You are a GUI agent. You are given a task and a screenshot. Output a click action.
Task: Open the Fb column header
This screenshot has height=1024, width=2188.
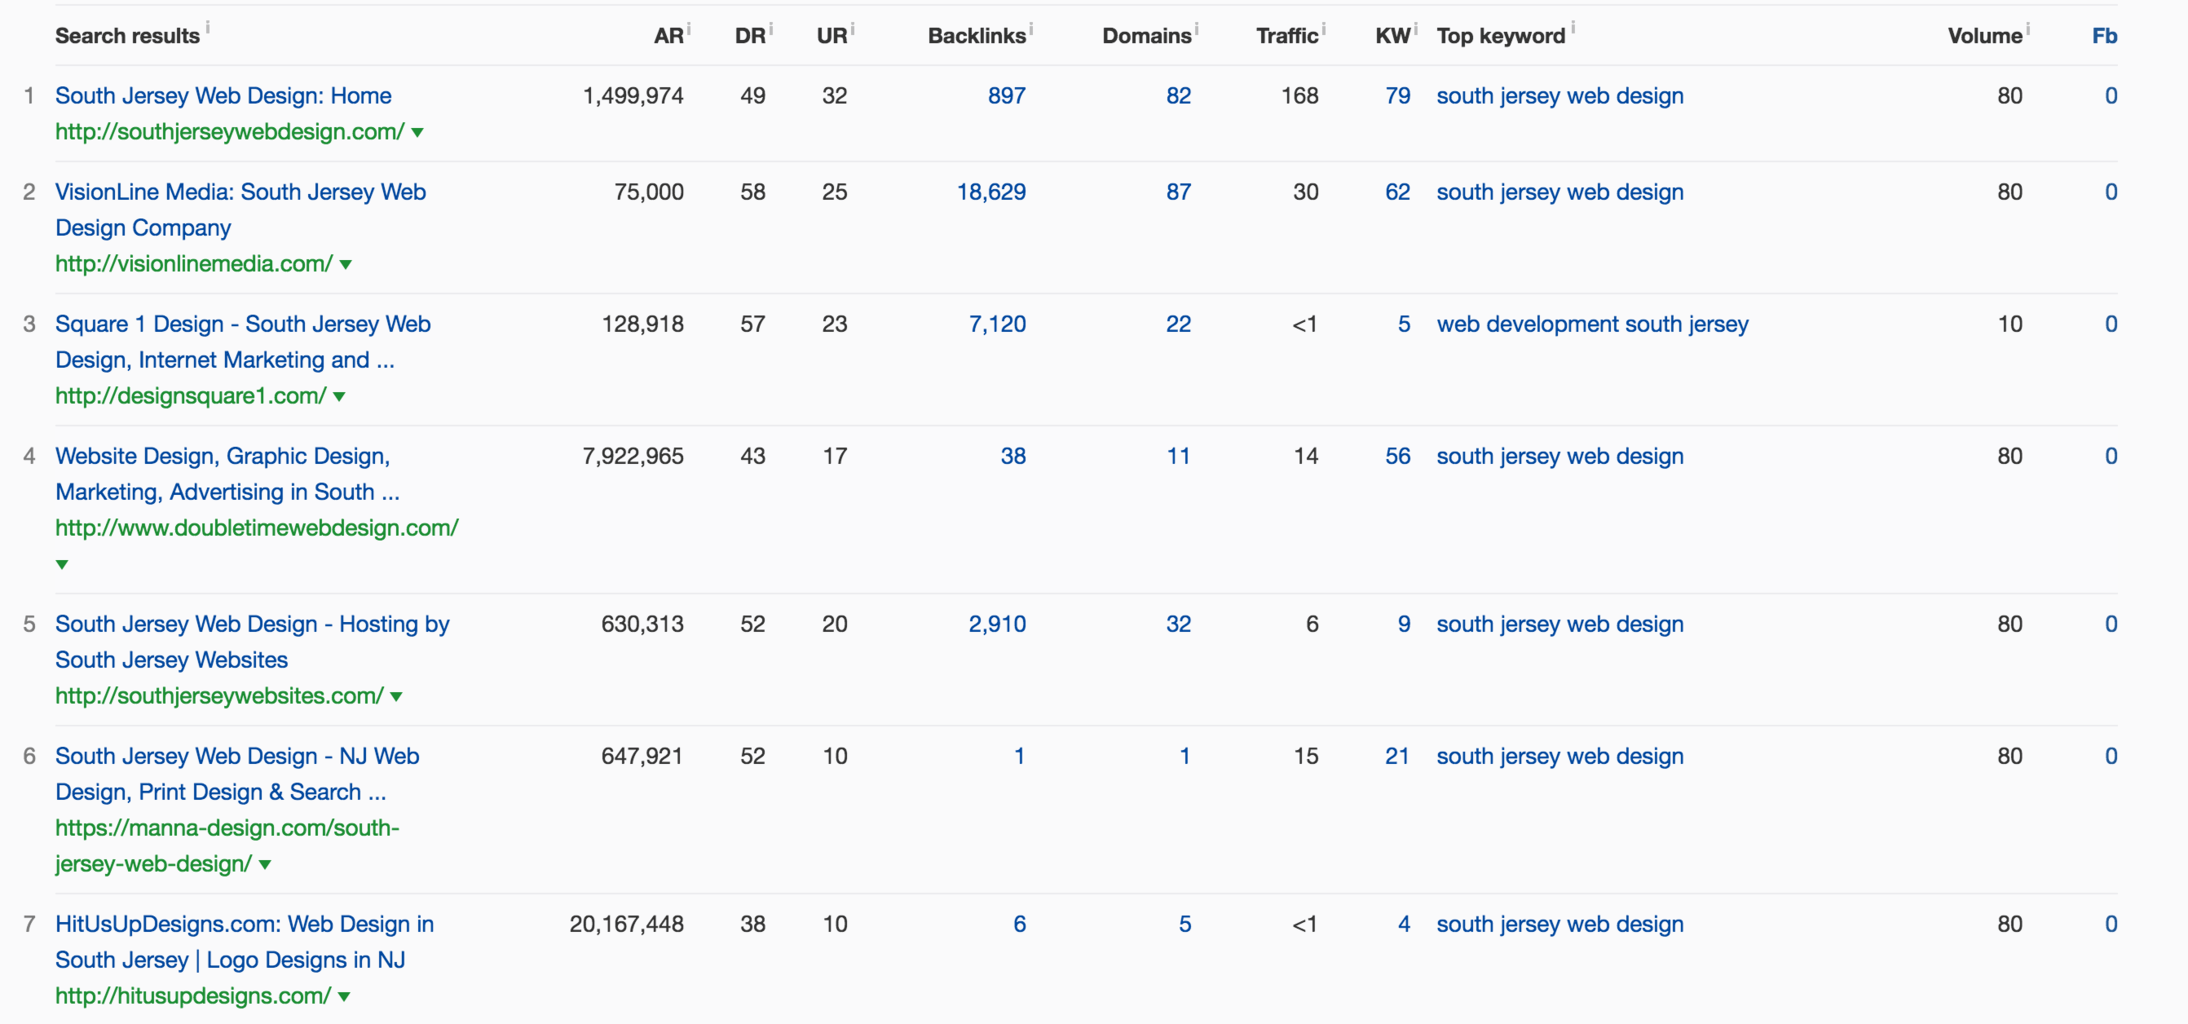point(2104,36)
